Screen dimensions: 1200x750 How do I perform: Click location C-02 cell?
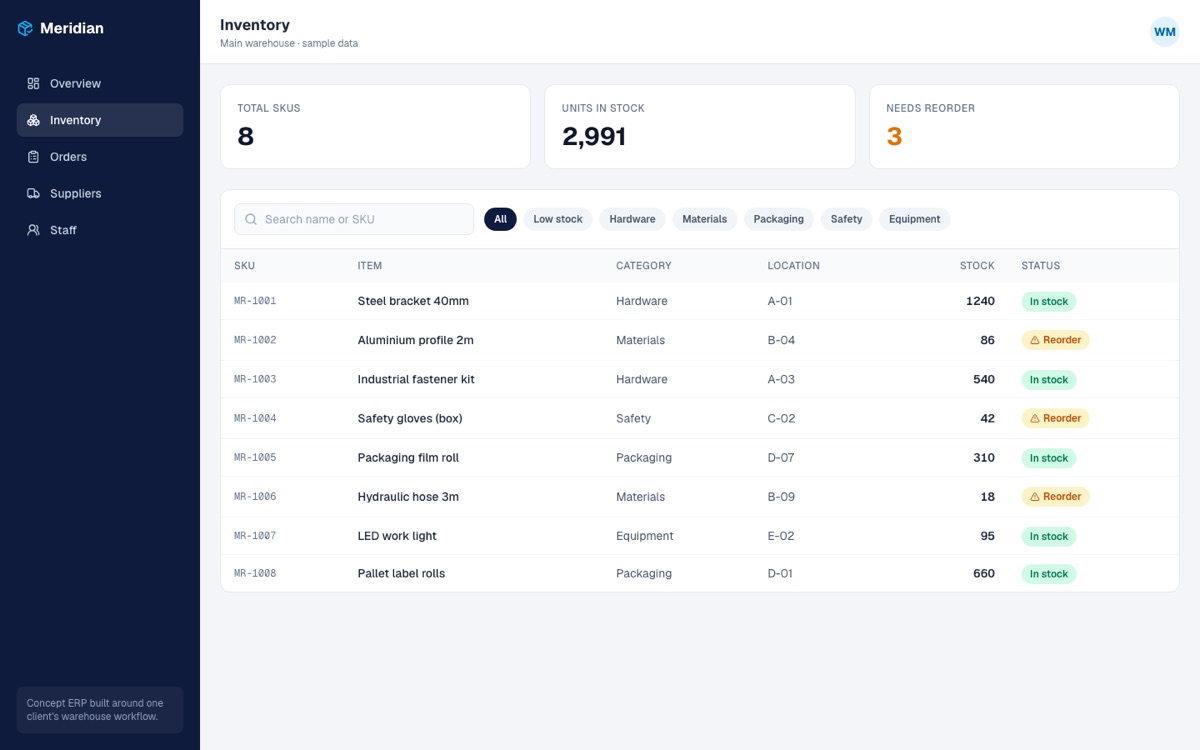782,419
